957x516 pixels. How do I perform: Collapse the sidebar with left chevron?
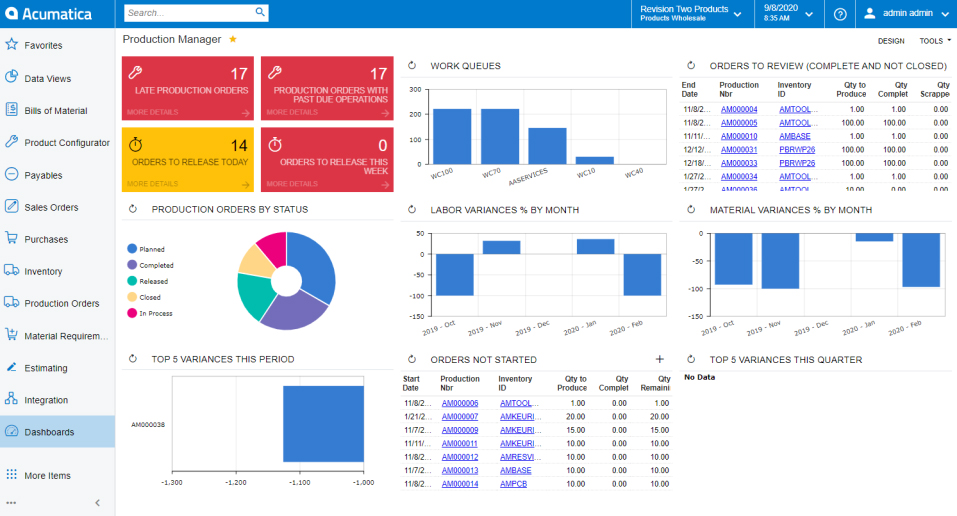(x=98, y=503)
